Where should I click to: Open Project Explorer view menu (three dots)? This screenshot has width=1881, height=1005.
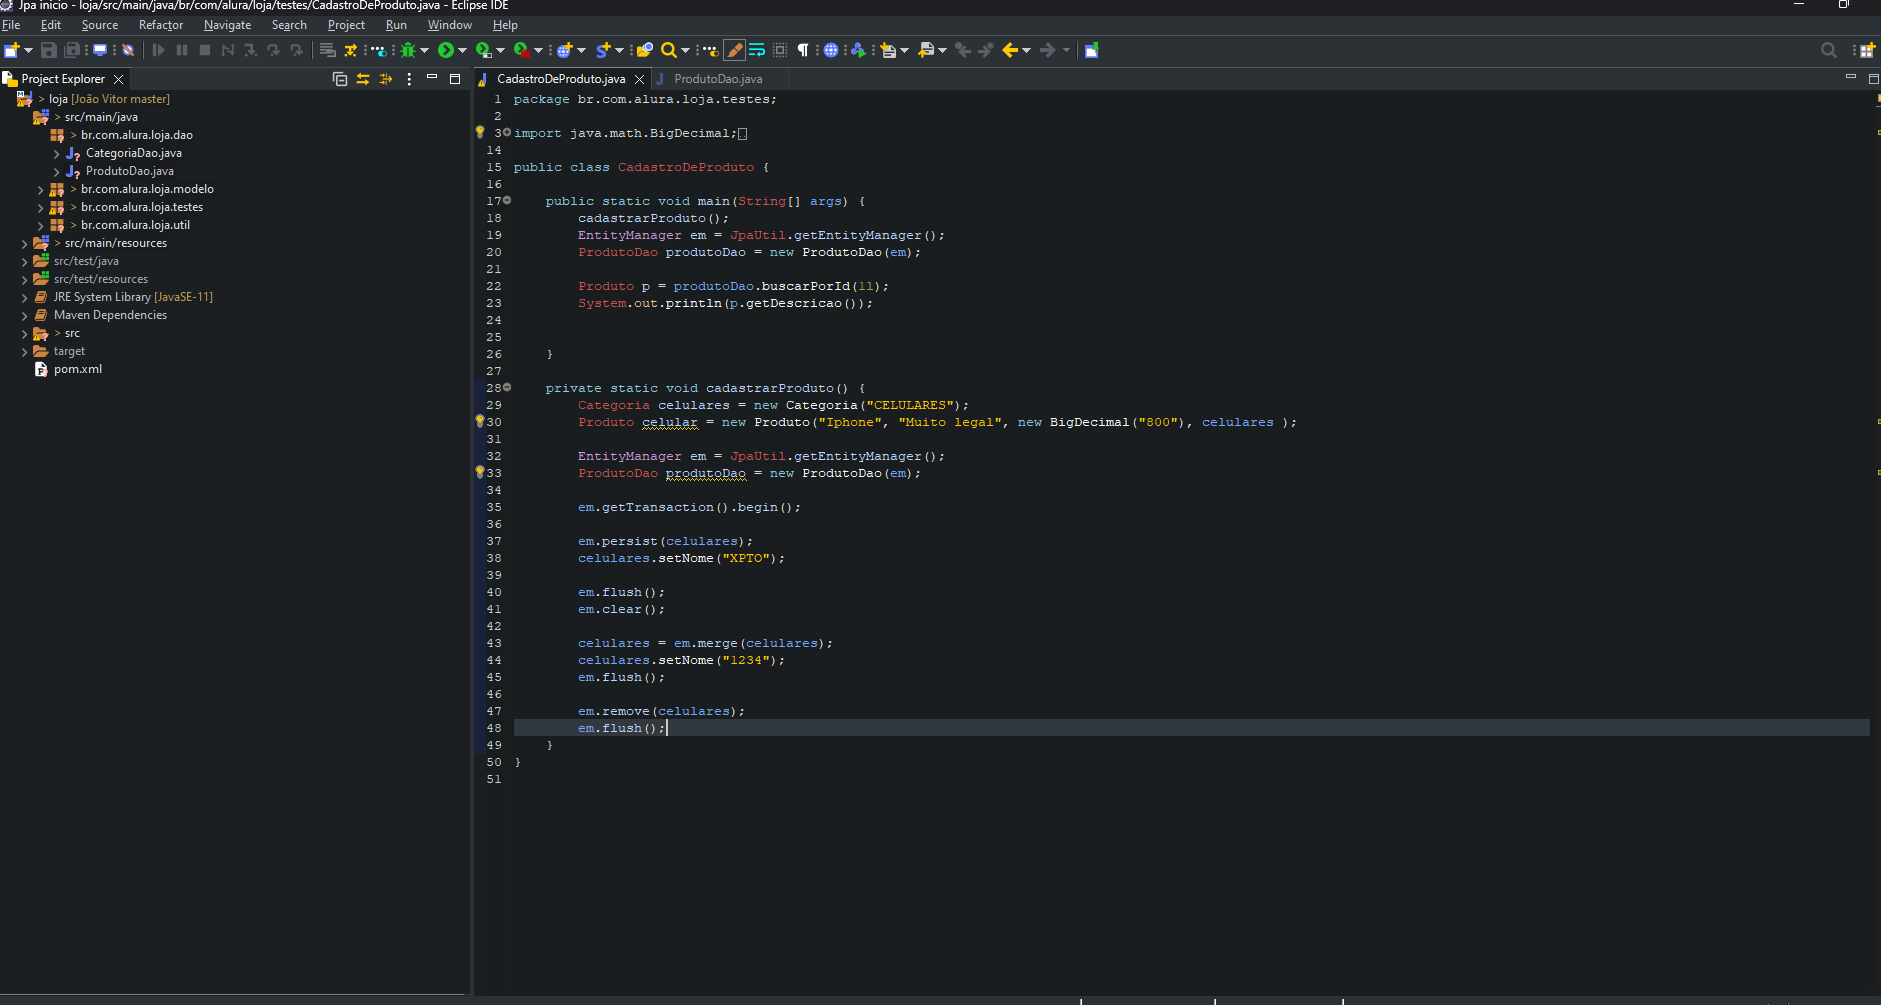coord(409,79)
